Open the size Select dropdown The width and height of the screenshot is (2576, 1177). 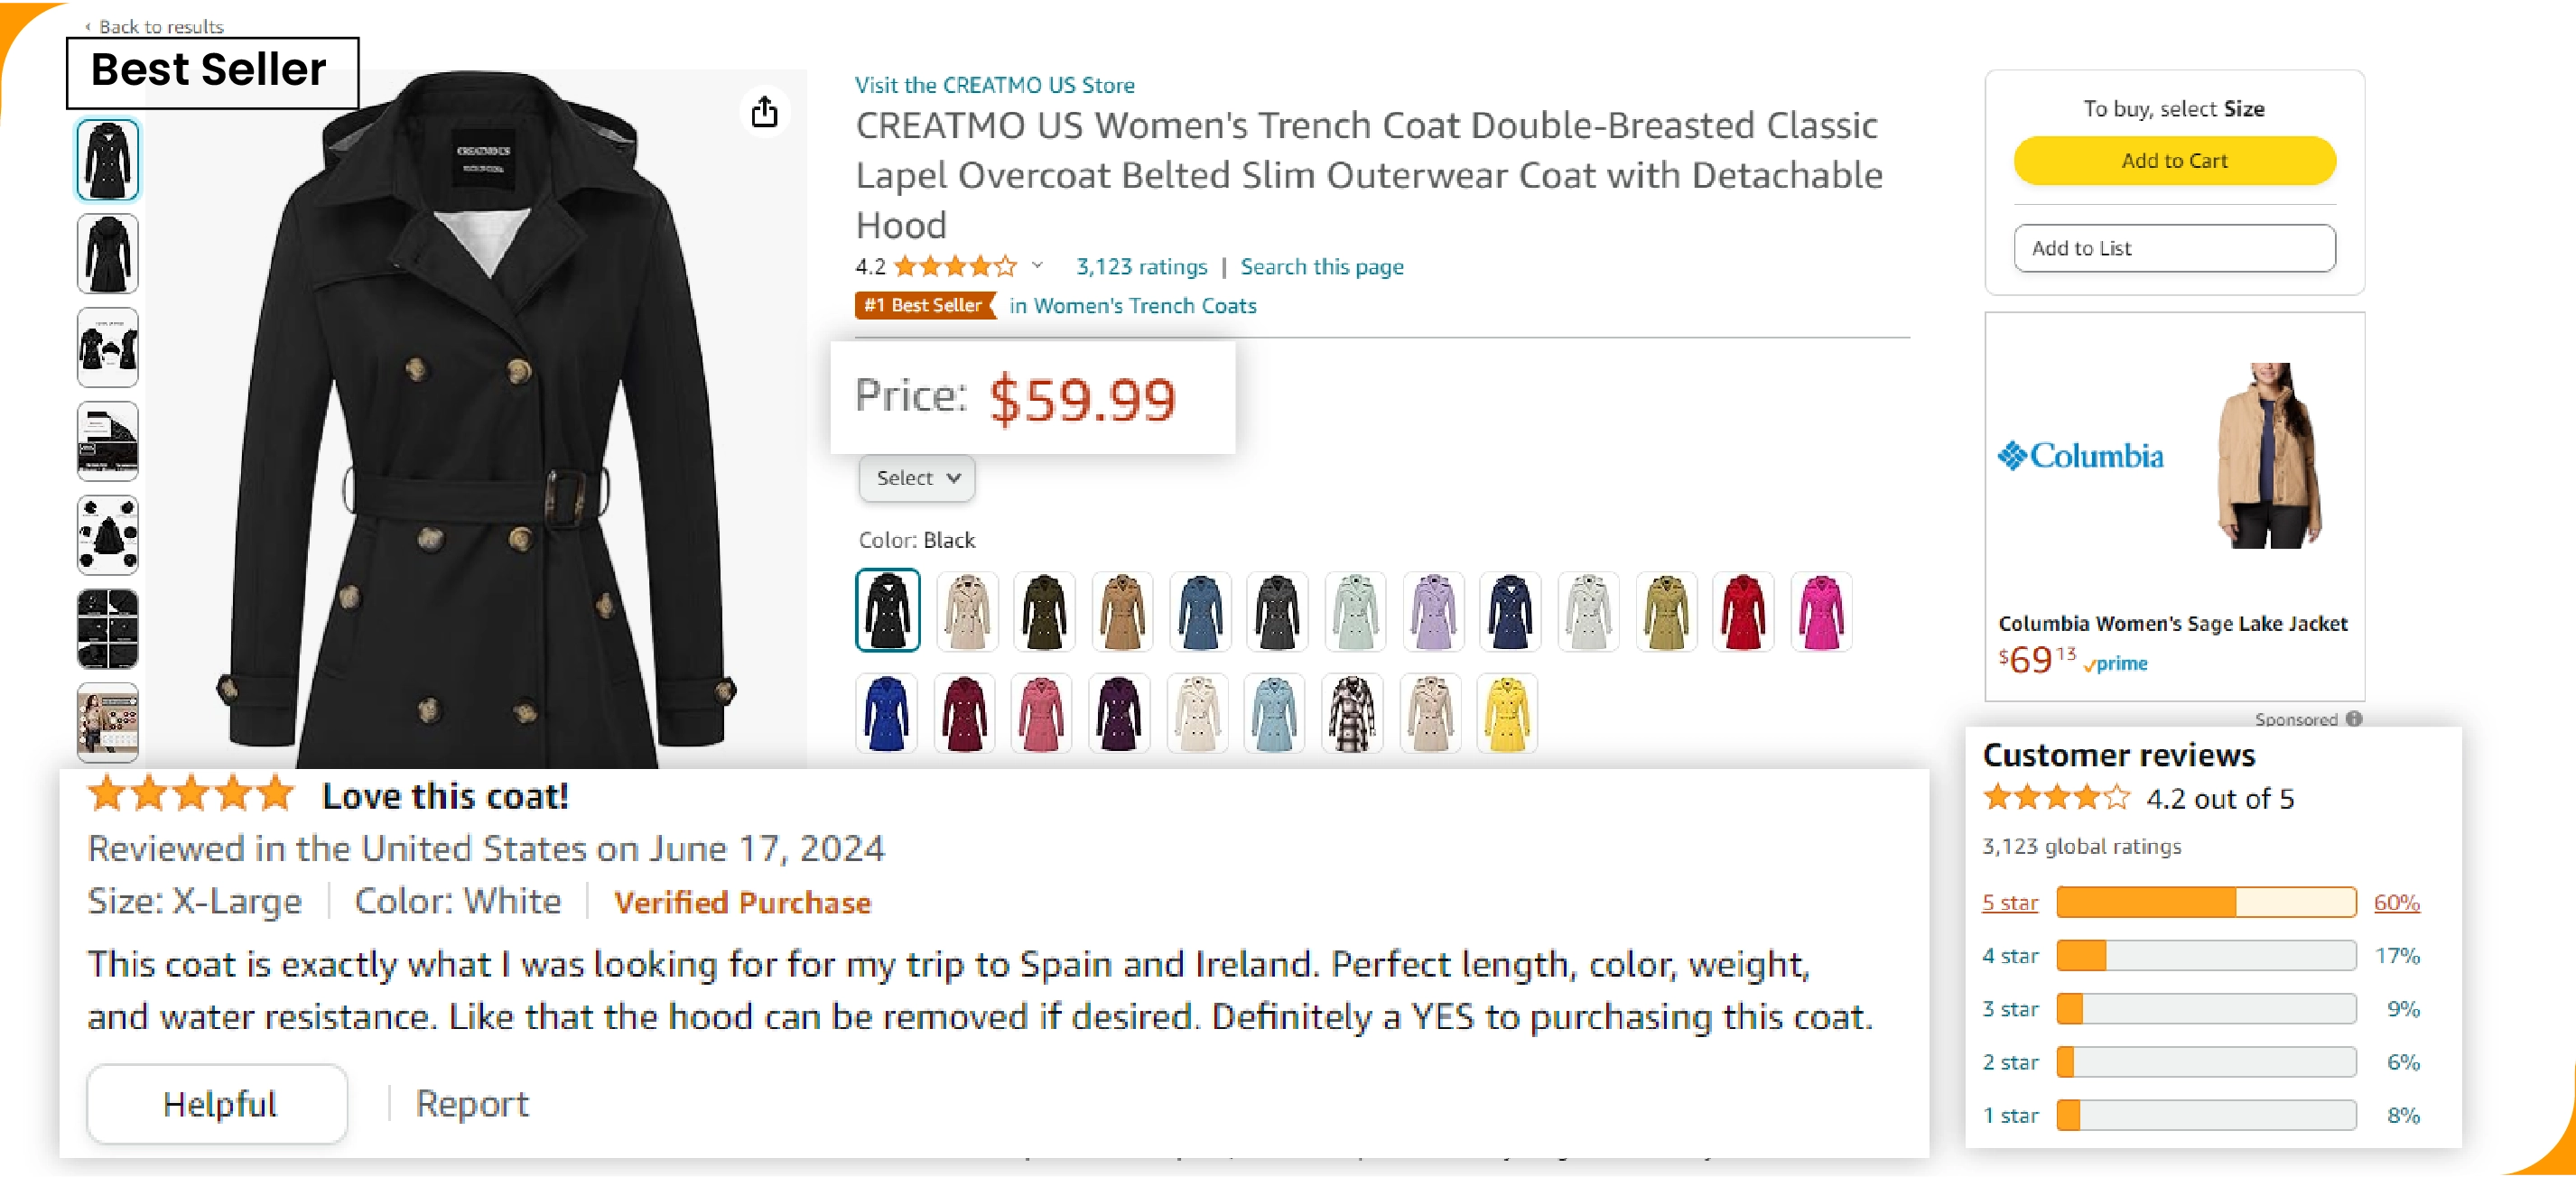click(x=915, y=478)
